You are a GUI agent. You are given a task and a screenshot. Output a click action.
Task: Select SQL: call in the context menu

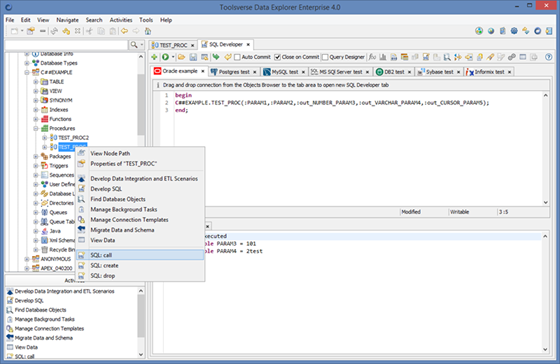[140, 255]
